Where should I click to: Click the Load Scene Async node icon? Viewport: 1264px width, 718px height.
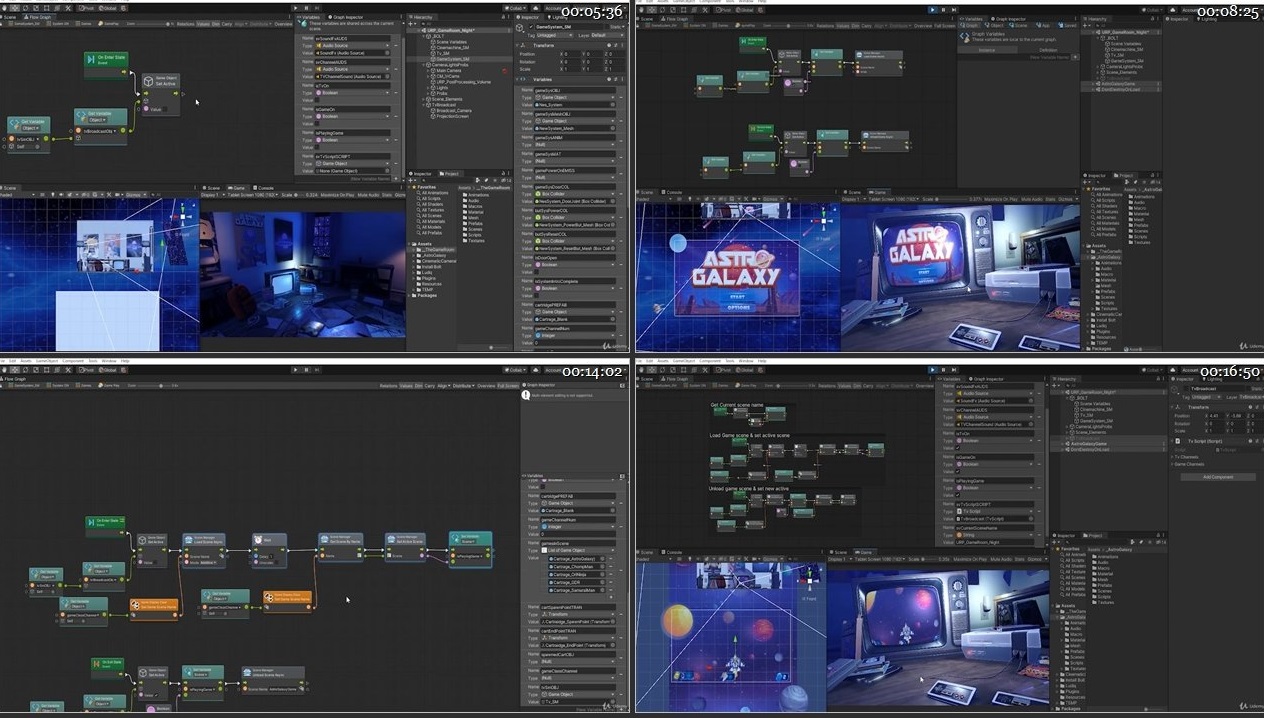(x=188, y=539)
